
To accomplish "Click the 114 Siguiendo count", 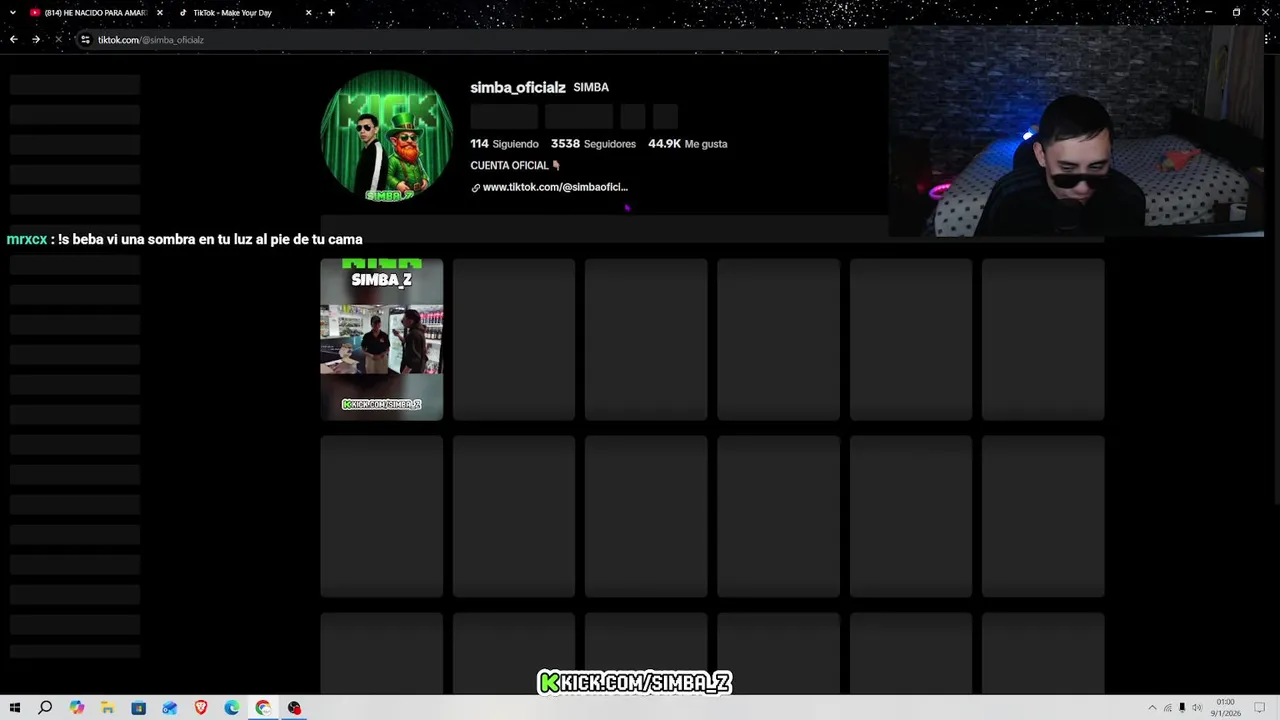I will click(x=504, y=144).
